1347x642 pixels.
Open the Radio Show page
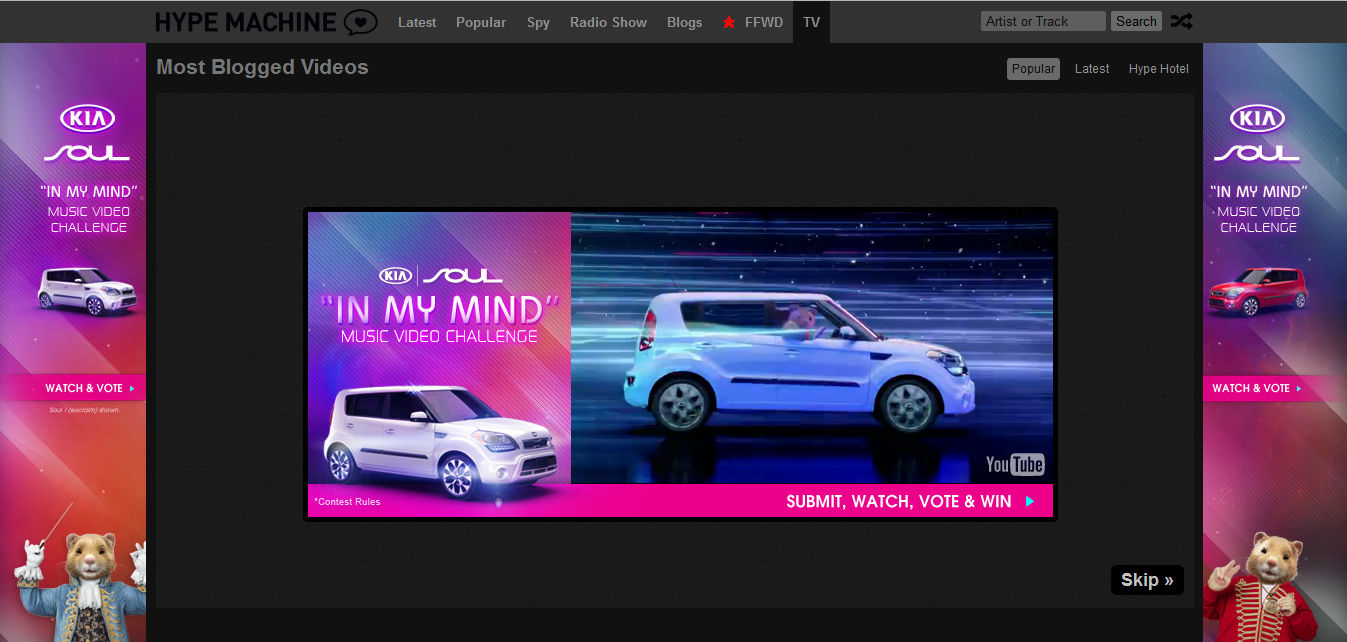click(x=608, y=22)
